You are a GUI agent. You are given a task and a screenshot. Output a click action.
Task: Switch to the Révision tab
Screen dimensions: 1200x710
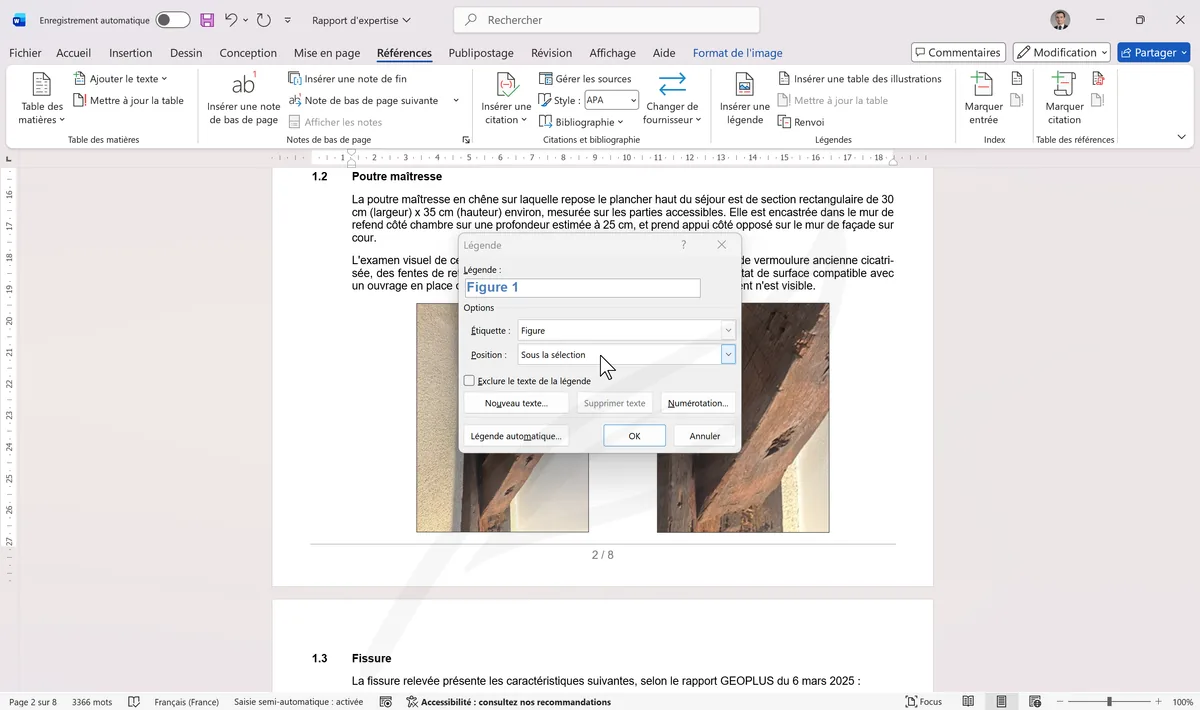[551, 53]
